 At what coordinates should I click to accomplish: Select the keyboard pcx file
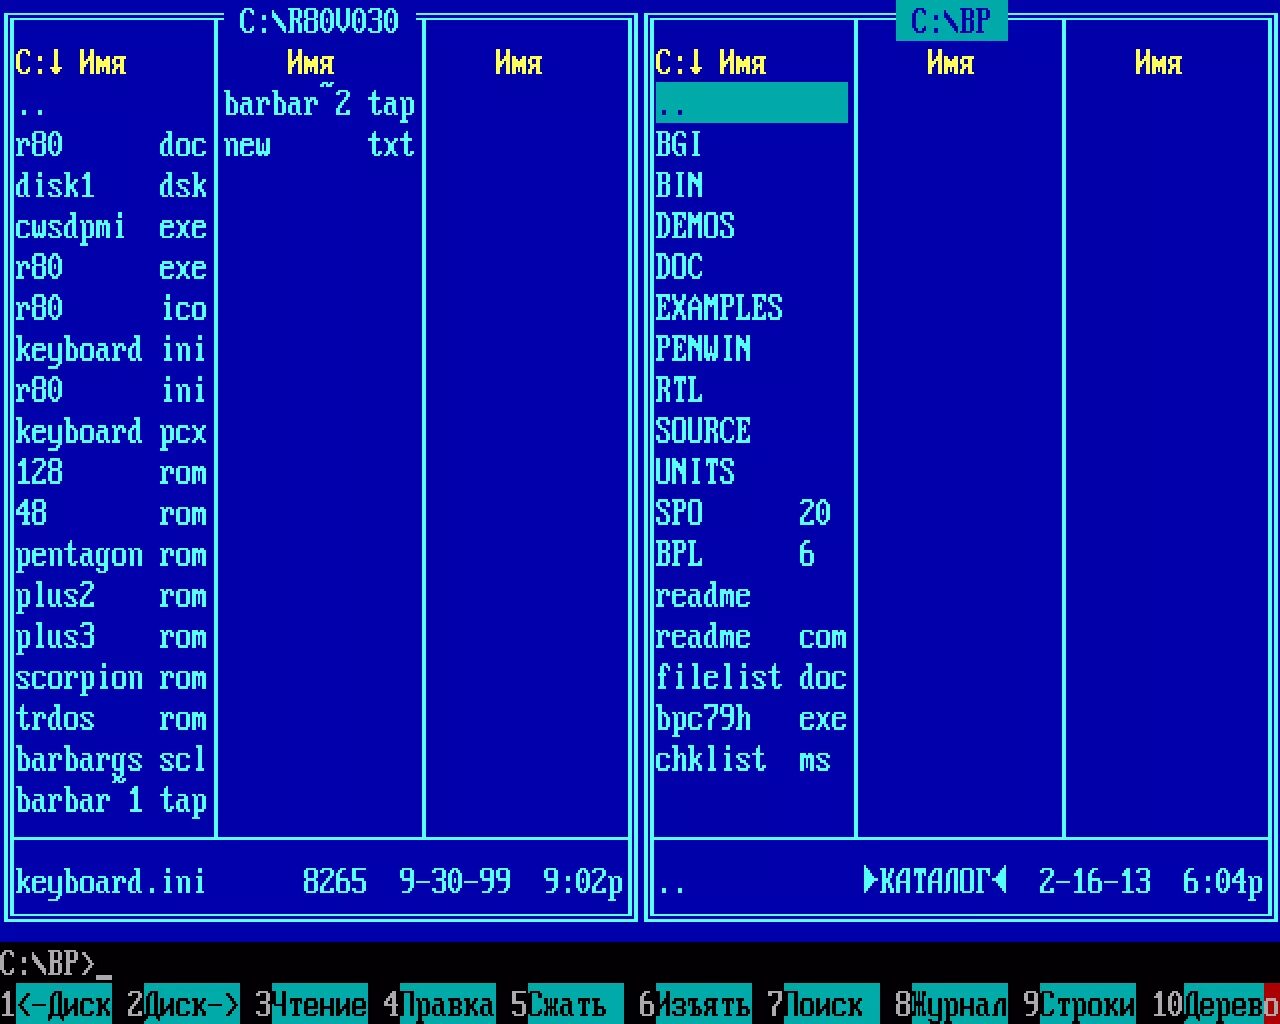tap(112, 432)
